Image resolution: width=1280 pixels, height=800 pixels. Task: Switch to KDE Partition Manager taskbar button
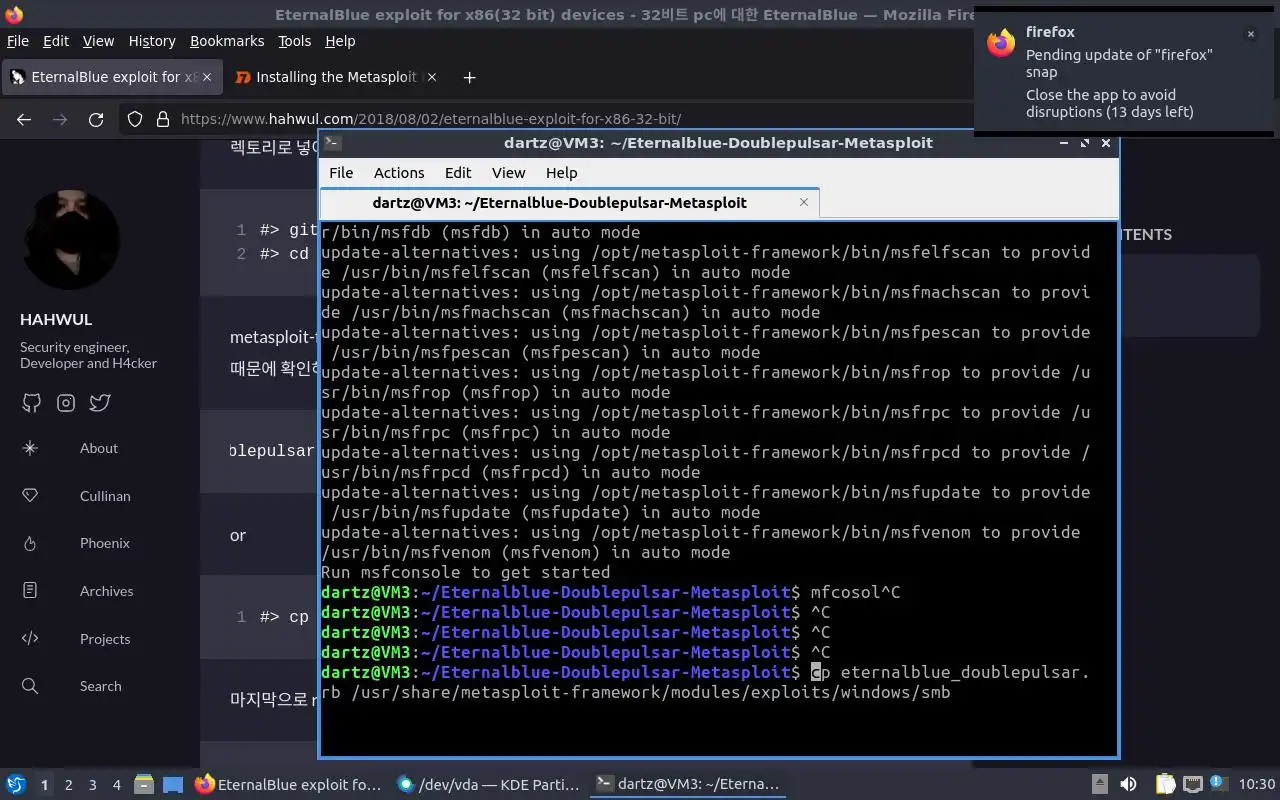488,785
